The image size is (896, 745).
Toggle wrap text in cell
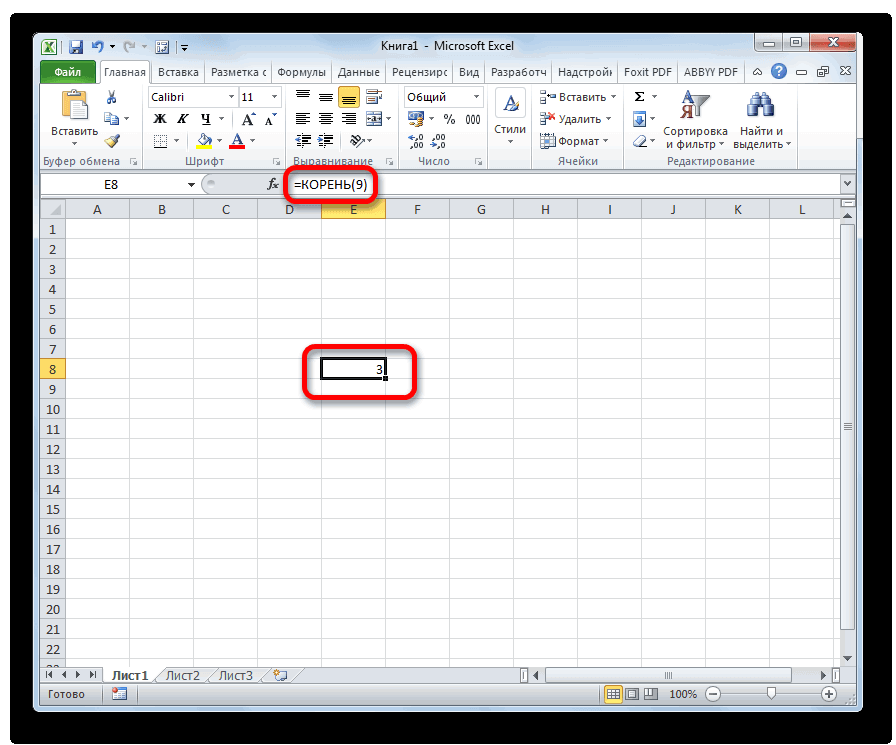pos(374,97)
